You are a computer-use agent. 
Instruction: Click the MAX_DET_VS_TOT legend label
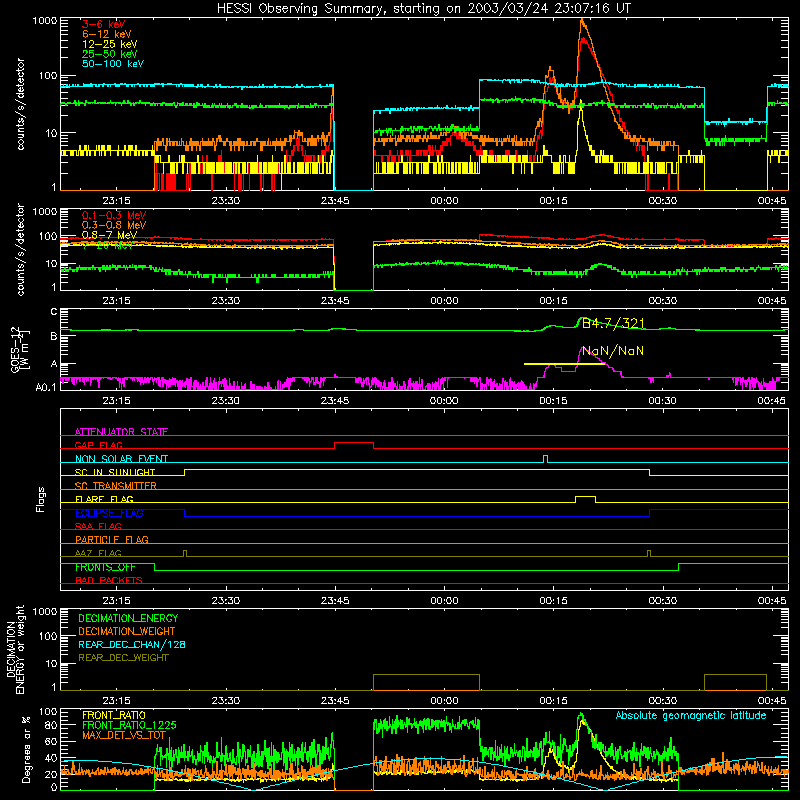pyautogui.click(x=124, y=735)
